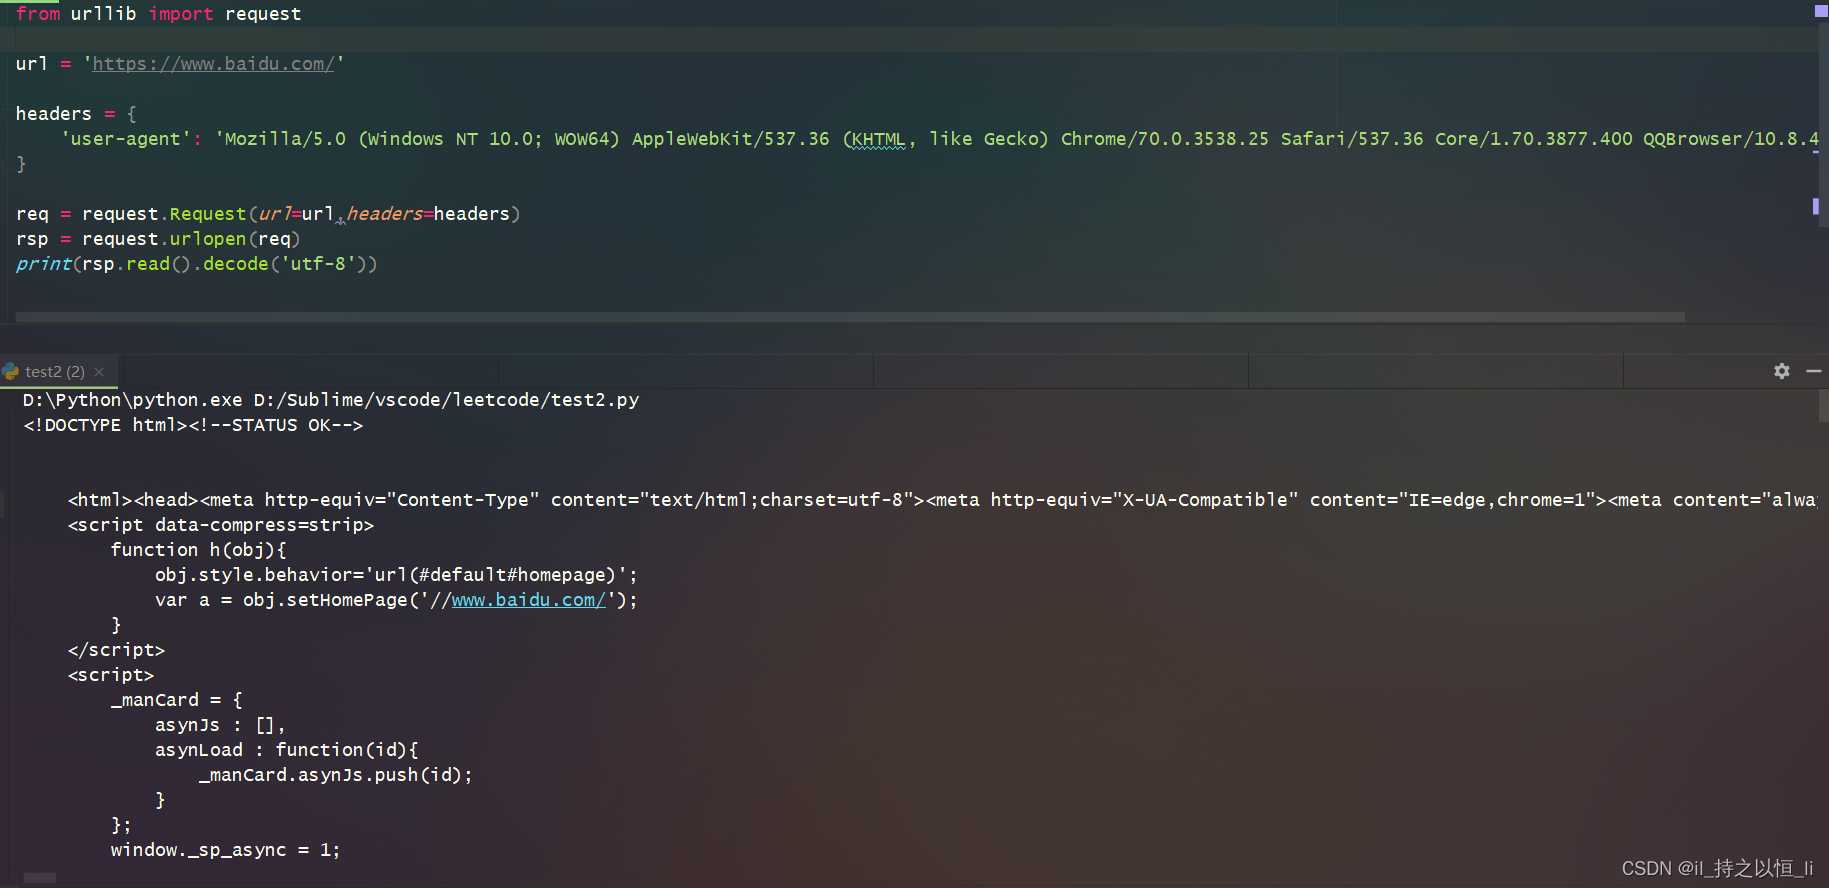Screen dimensions: 1829x888
Task: Click the 'function h(obj){' output line
Action: coord(199,550)
